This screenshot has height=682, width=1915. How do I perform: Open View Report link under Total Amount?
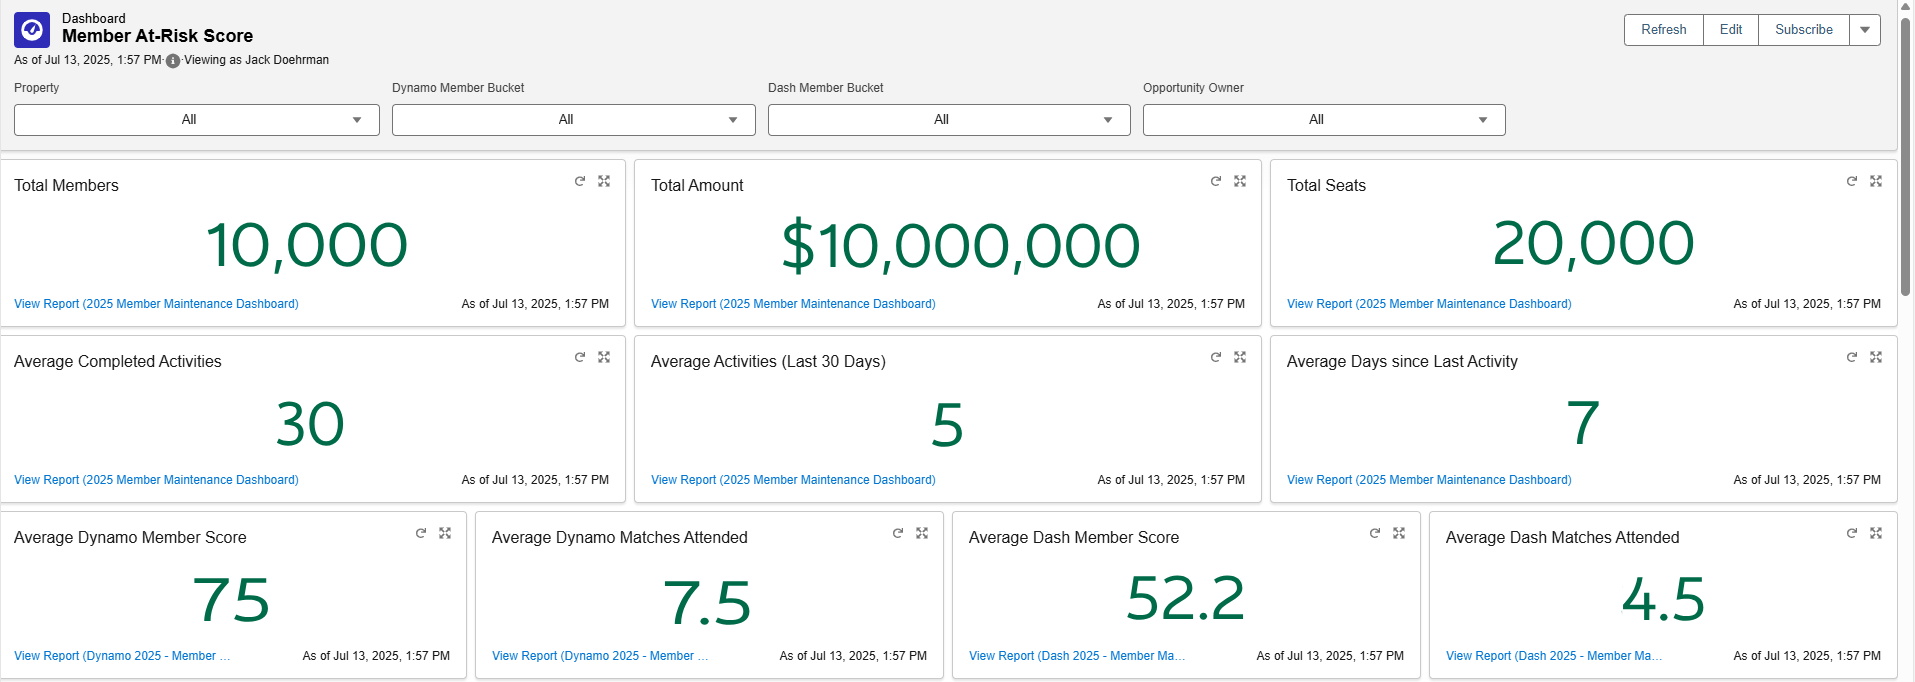pos(793,304)
